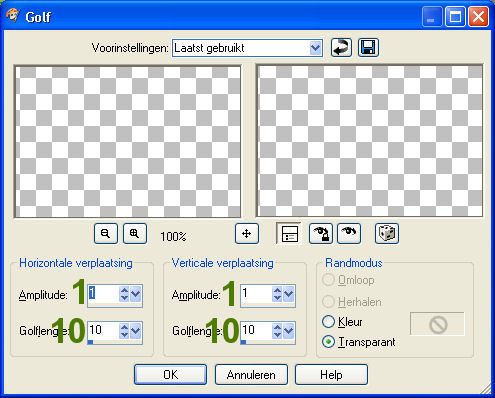Click the OK button
The image size is (495, 398).
tap(170, 375)
